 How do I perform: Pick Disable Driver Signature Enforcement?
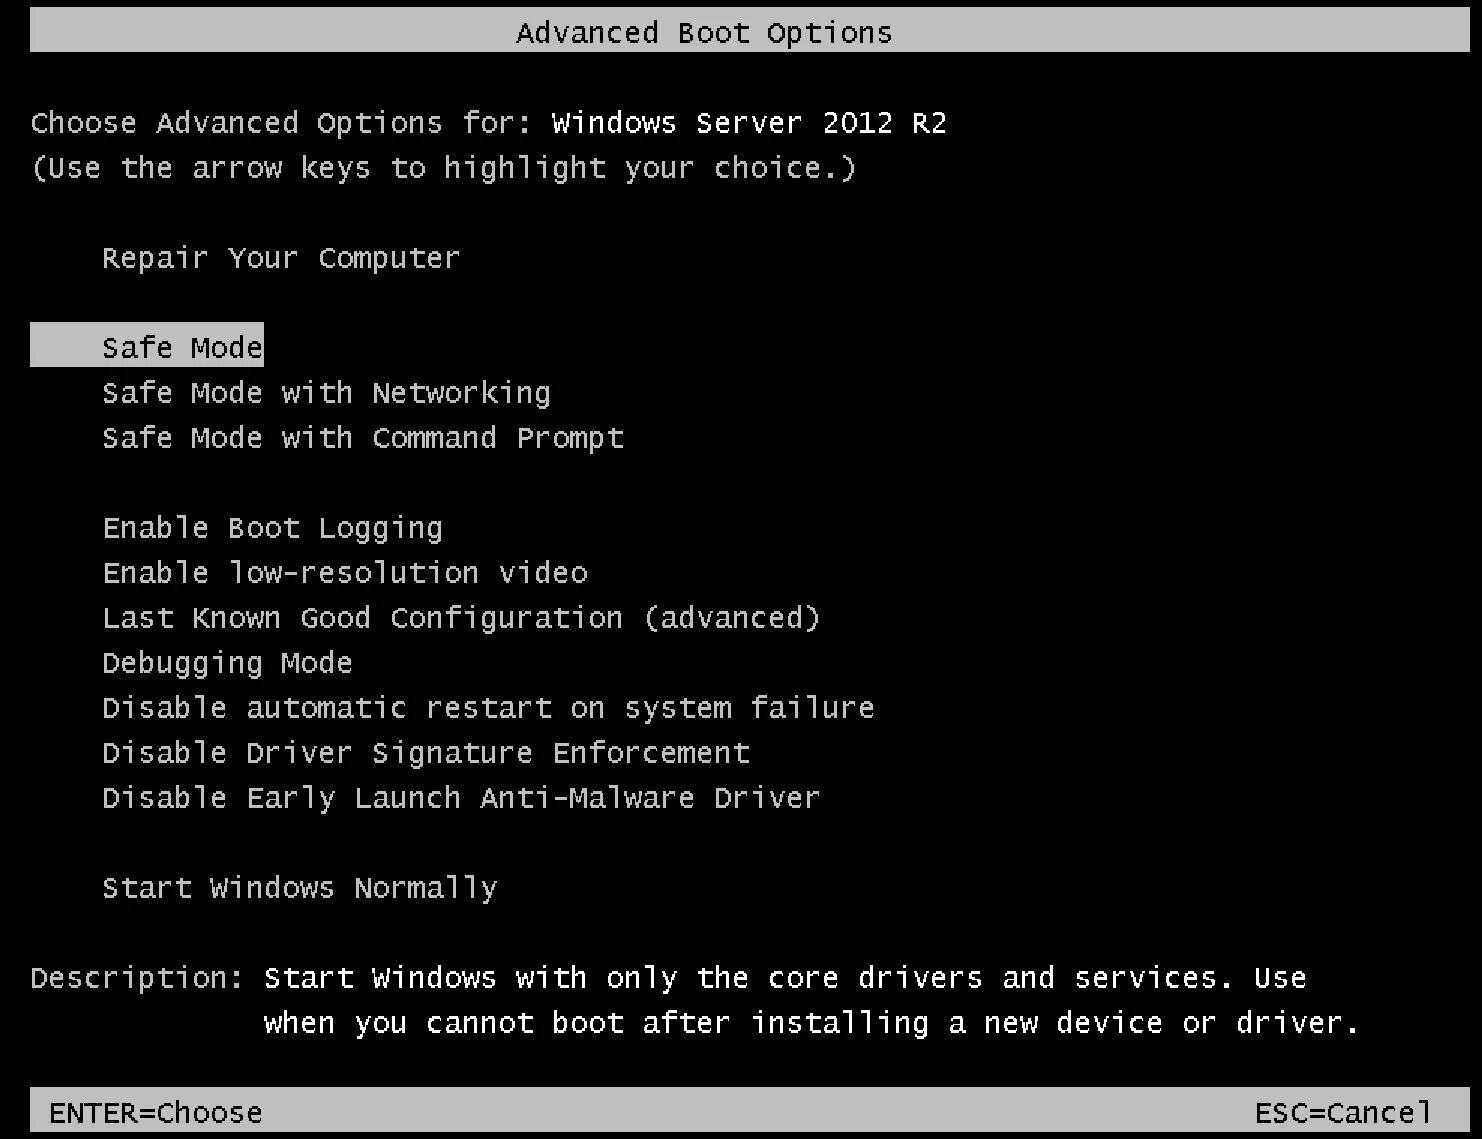426,753
